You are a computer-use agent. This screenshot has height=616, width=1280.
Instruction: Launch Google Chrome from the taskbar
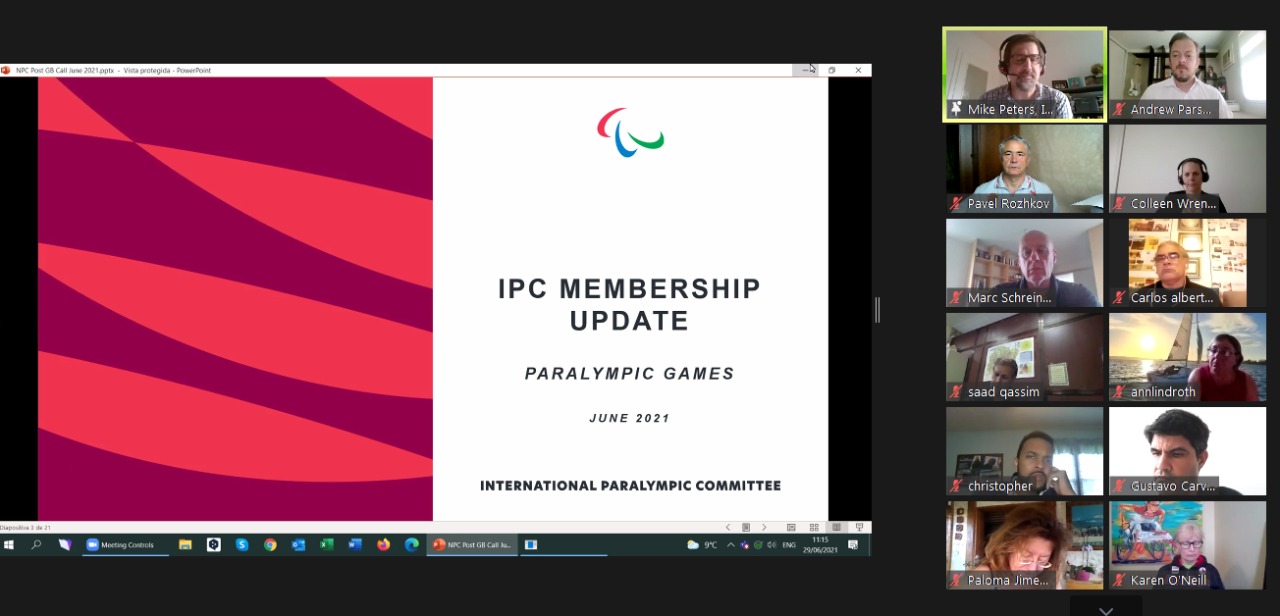click(x=270, y=545)
